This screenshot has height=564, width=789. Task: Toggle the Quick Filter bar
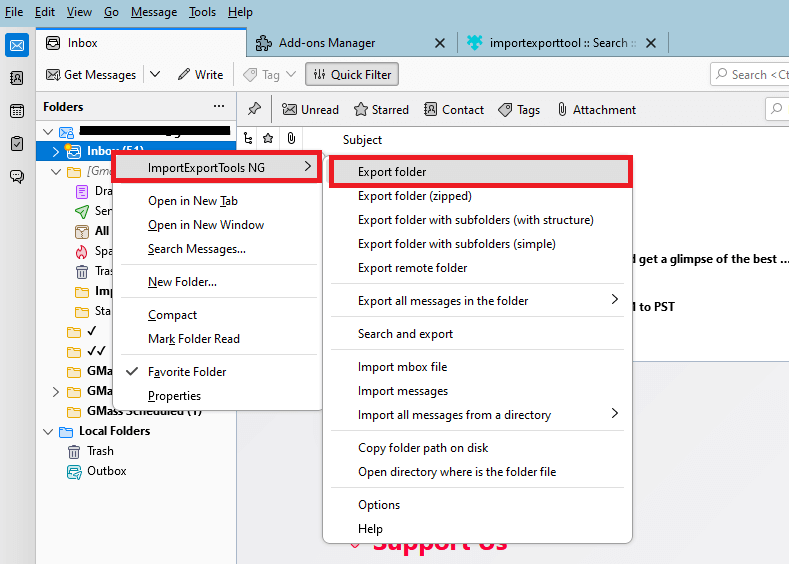[x=352, y=74]
